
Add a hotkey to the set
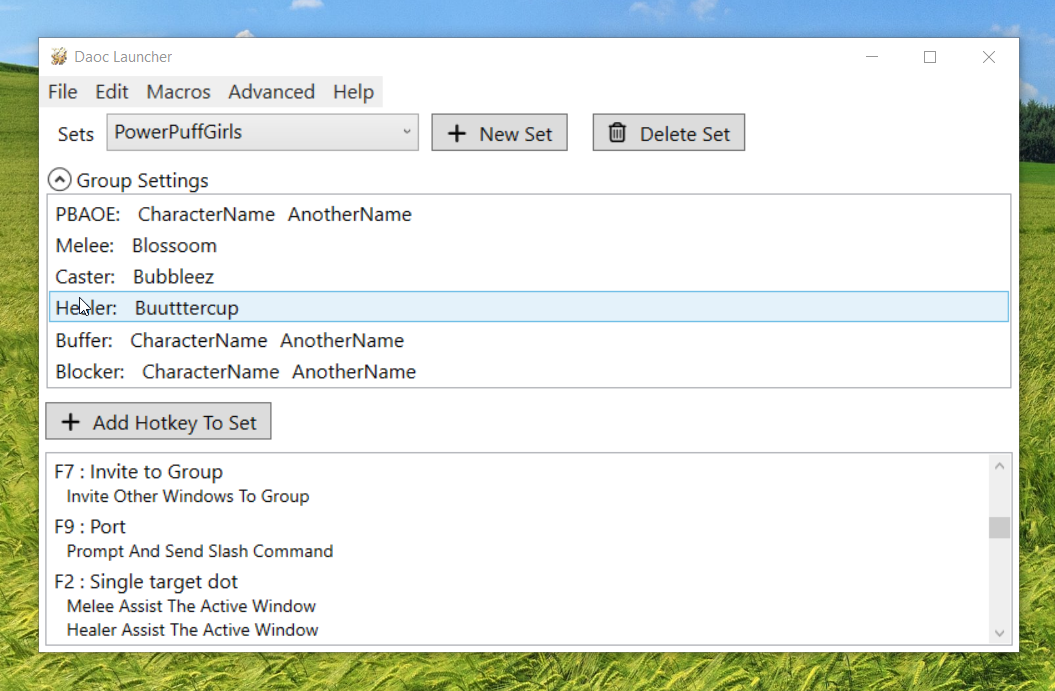pyautogui.click(x=158, y=420)
